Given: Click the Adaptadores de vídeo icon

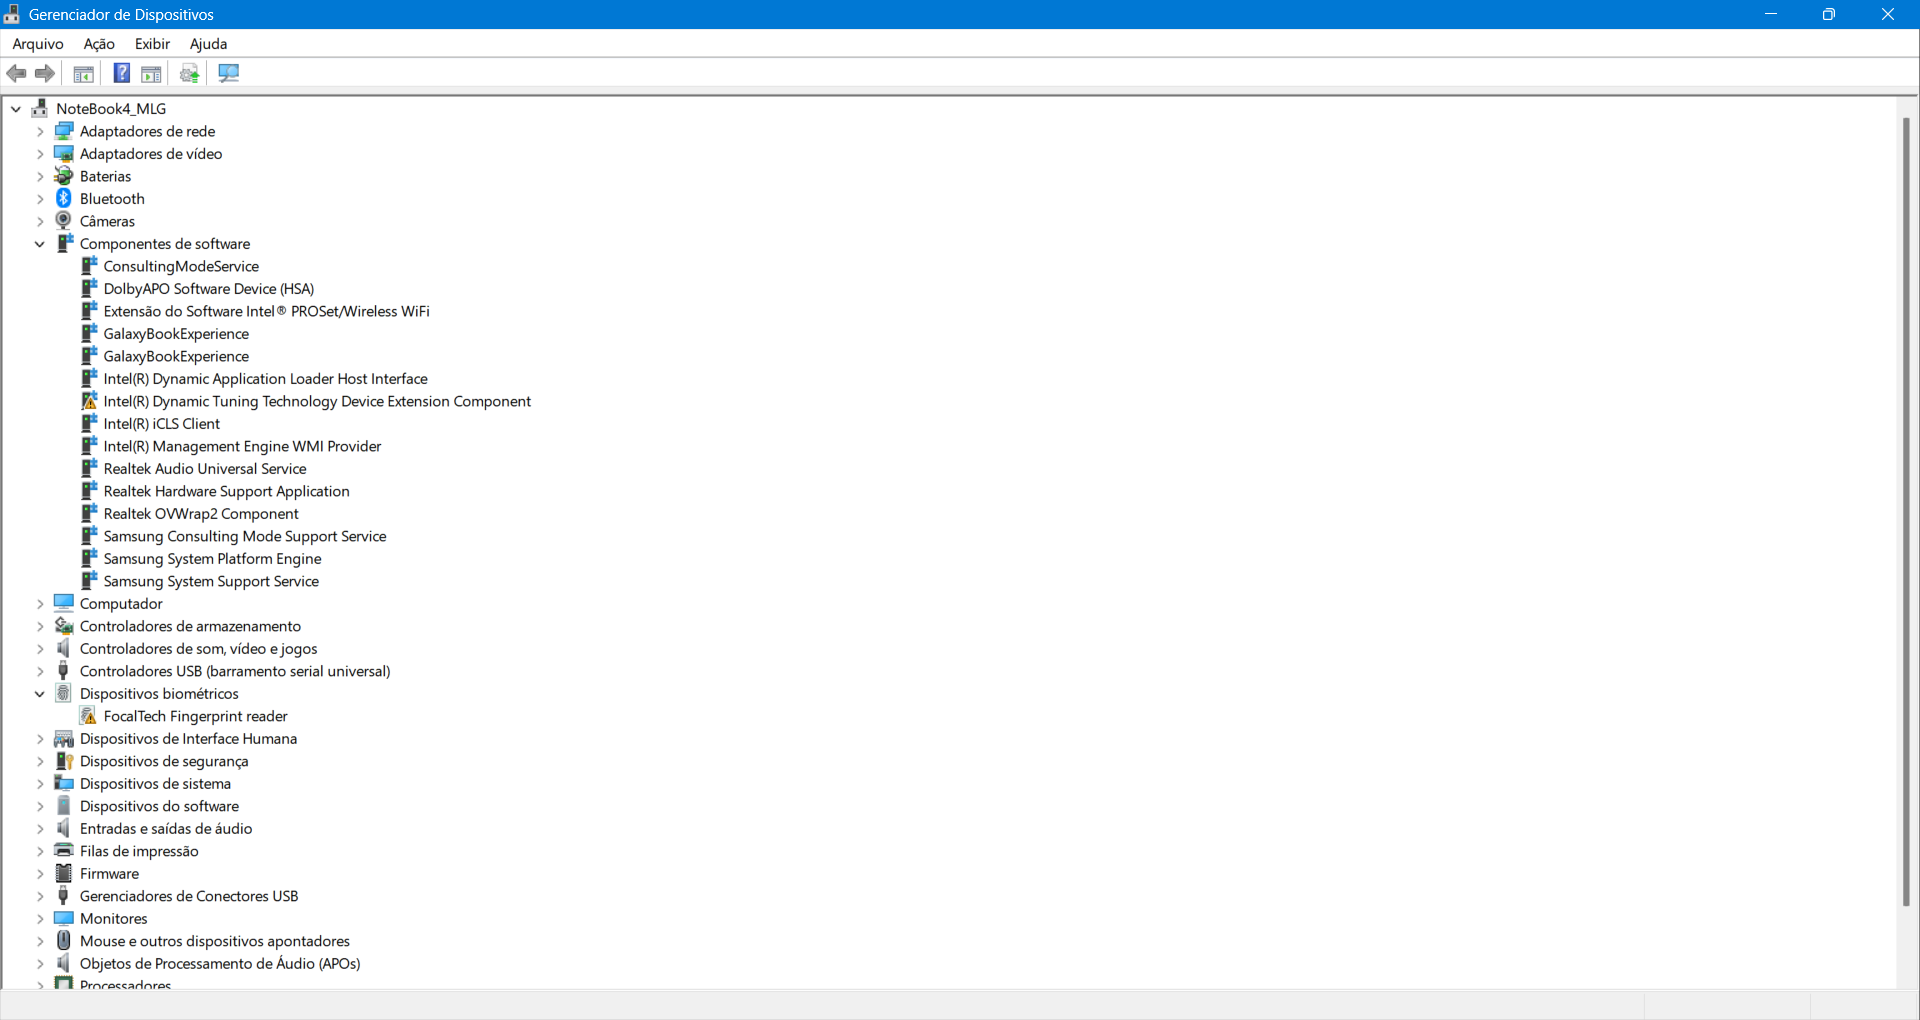Looking at the screenshot, I should click(x=64, y=153).
